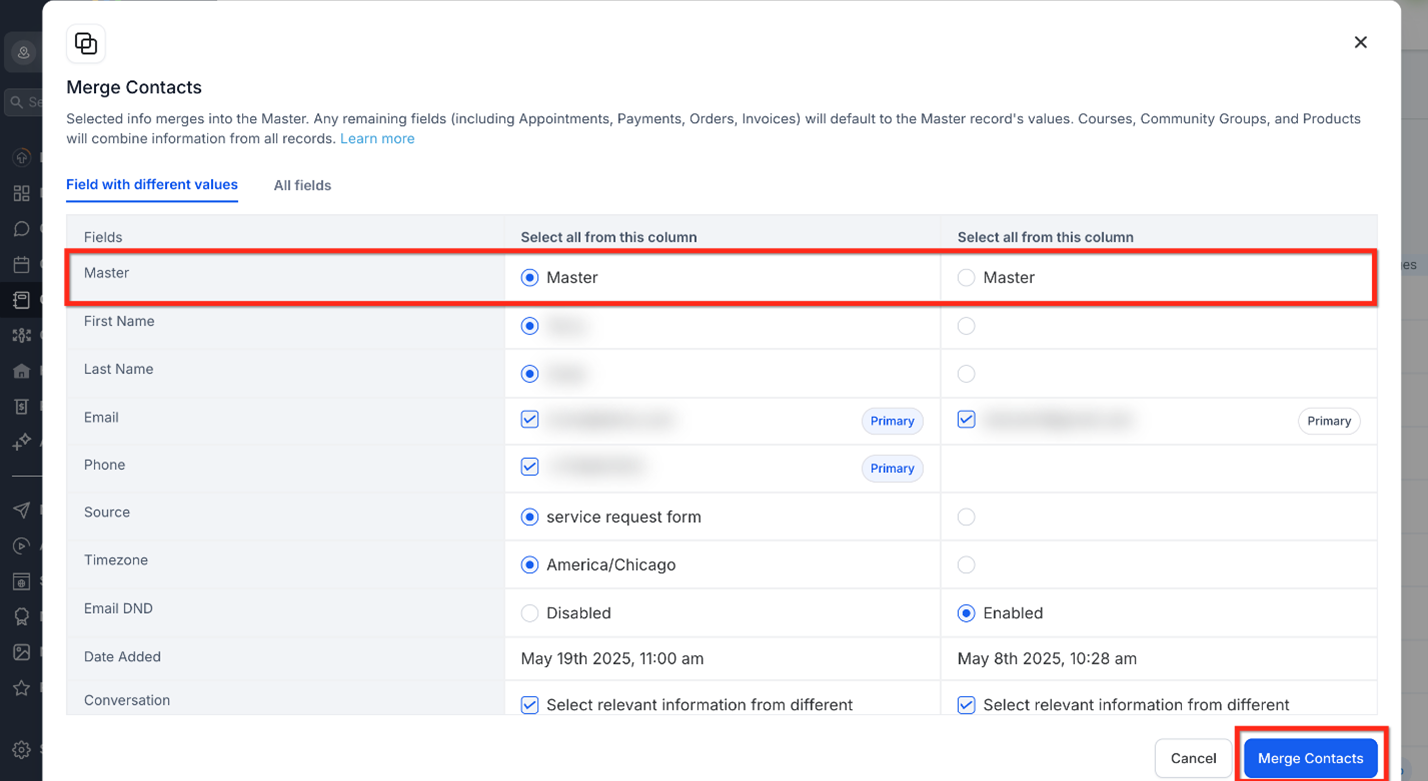
Task: Click the 'Timezone' field label
Action: [x=116, y=560]
